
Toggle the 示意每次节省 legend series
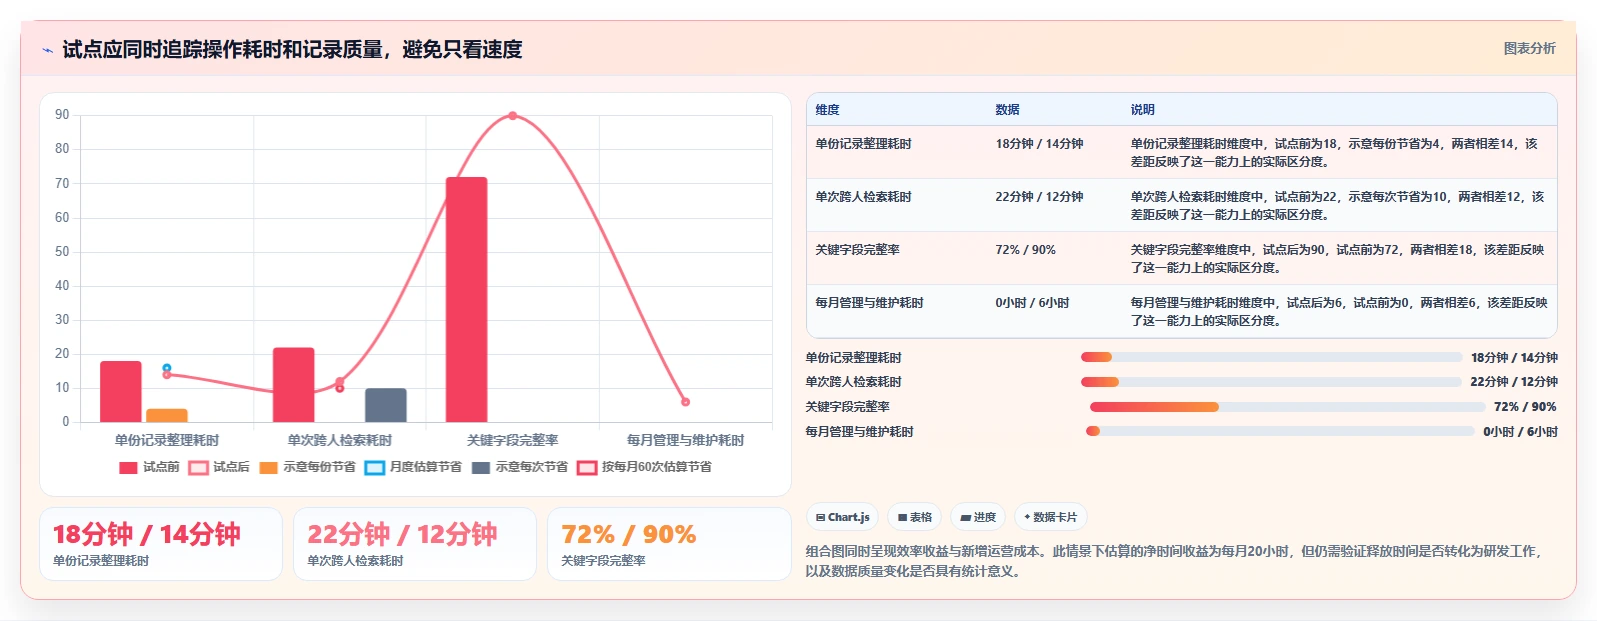click(520, 467)
